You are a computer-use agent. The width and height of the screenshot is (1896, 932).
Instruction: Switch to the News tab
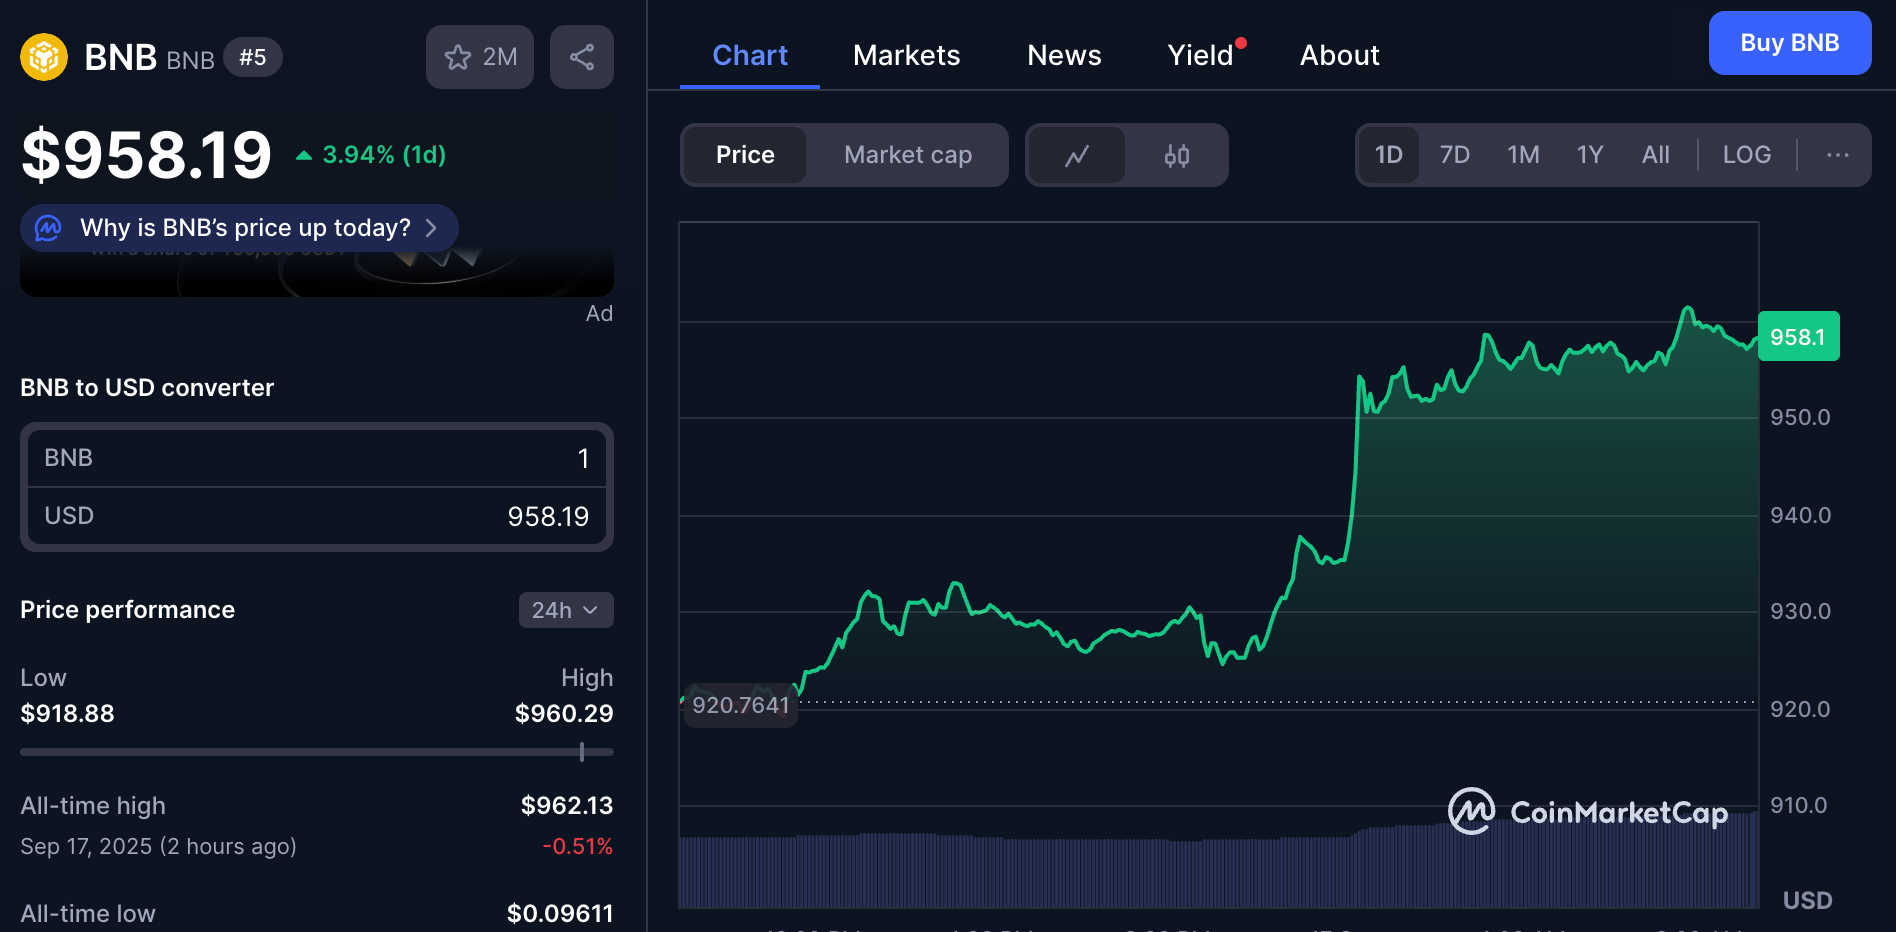[x=1064, y=55]
